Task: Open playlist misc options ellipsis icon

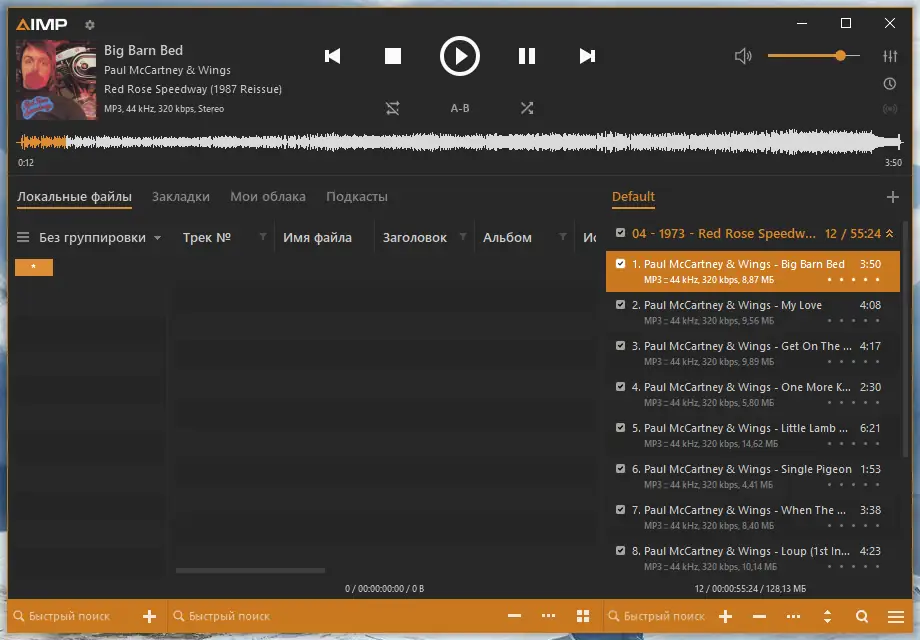Action: (793, 616)
